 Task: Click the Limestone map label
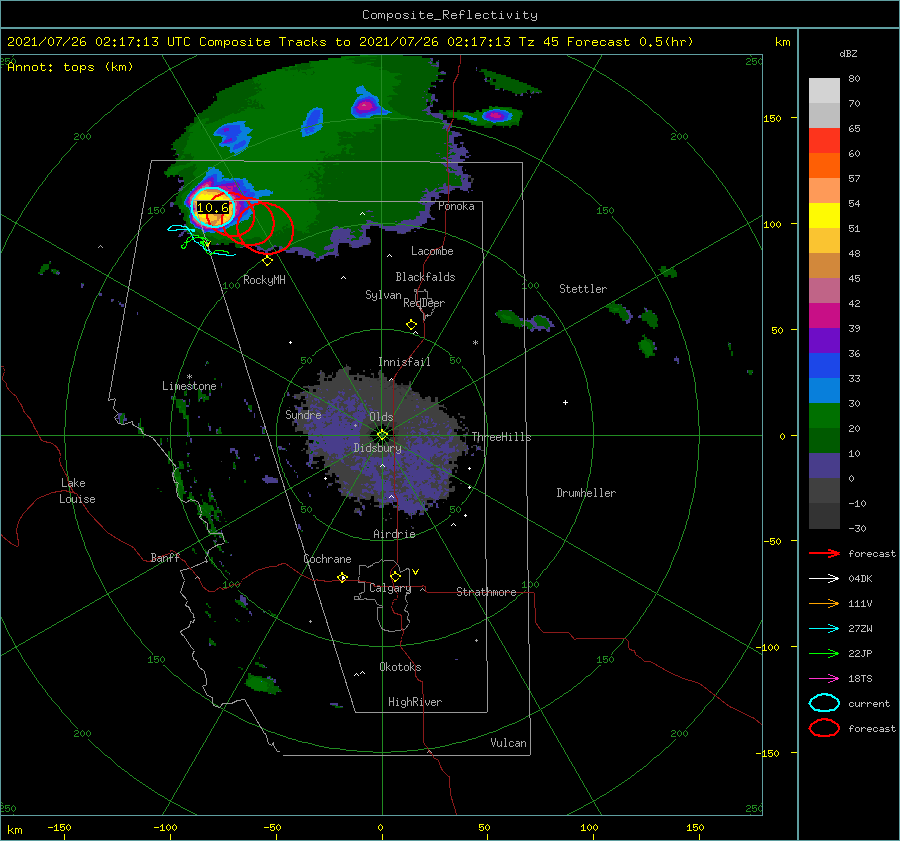tap(189, 386)
